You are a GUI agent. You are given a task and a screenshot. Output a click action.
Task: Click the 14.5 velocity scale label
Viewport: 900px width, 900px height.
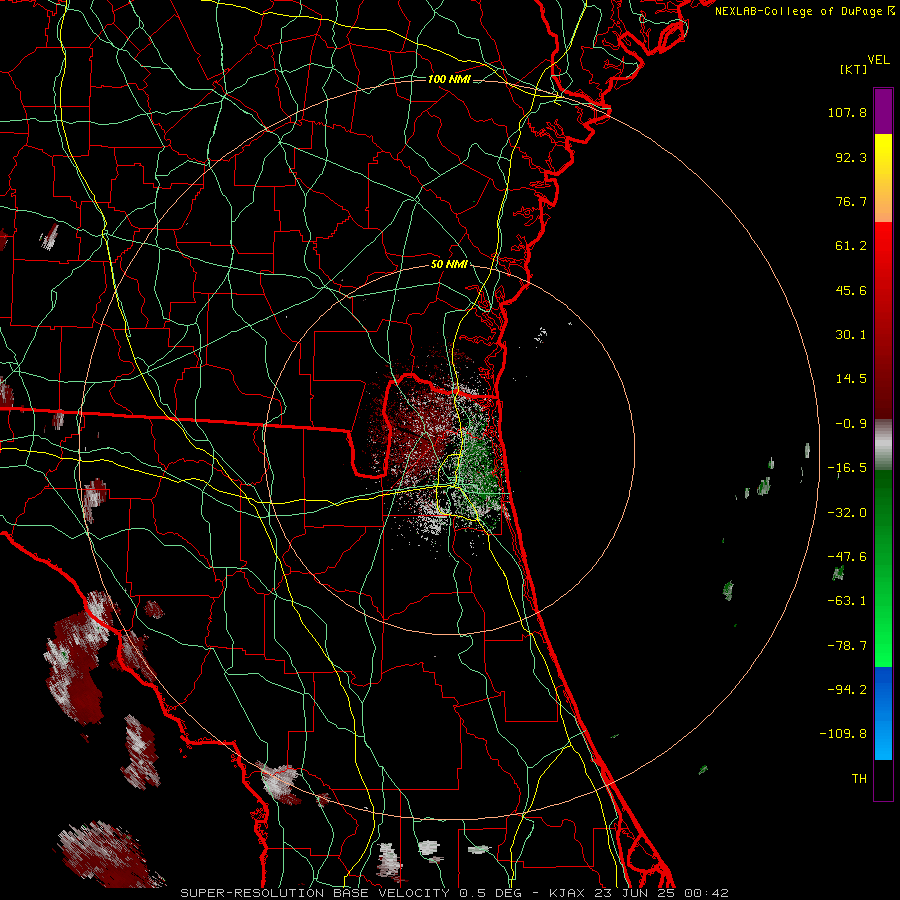[851, 379]
